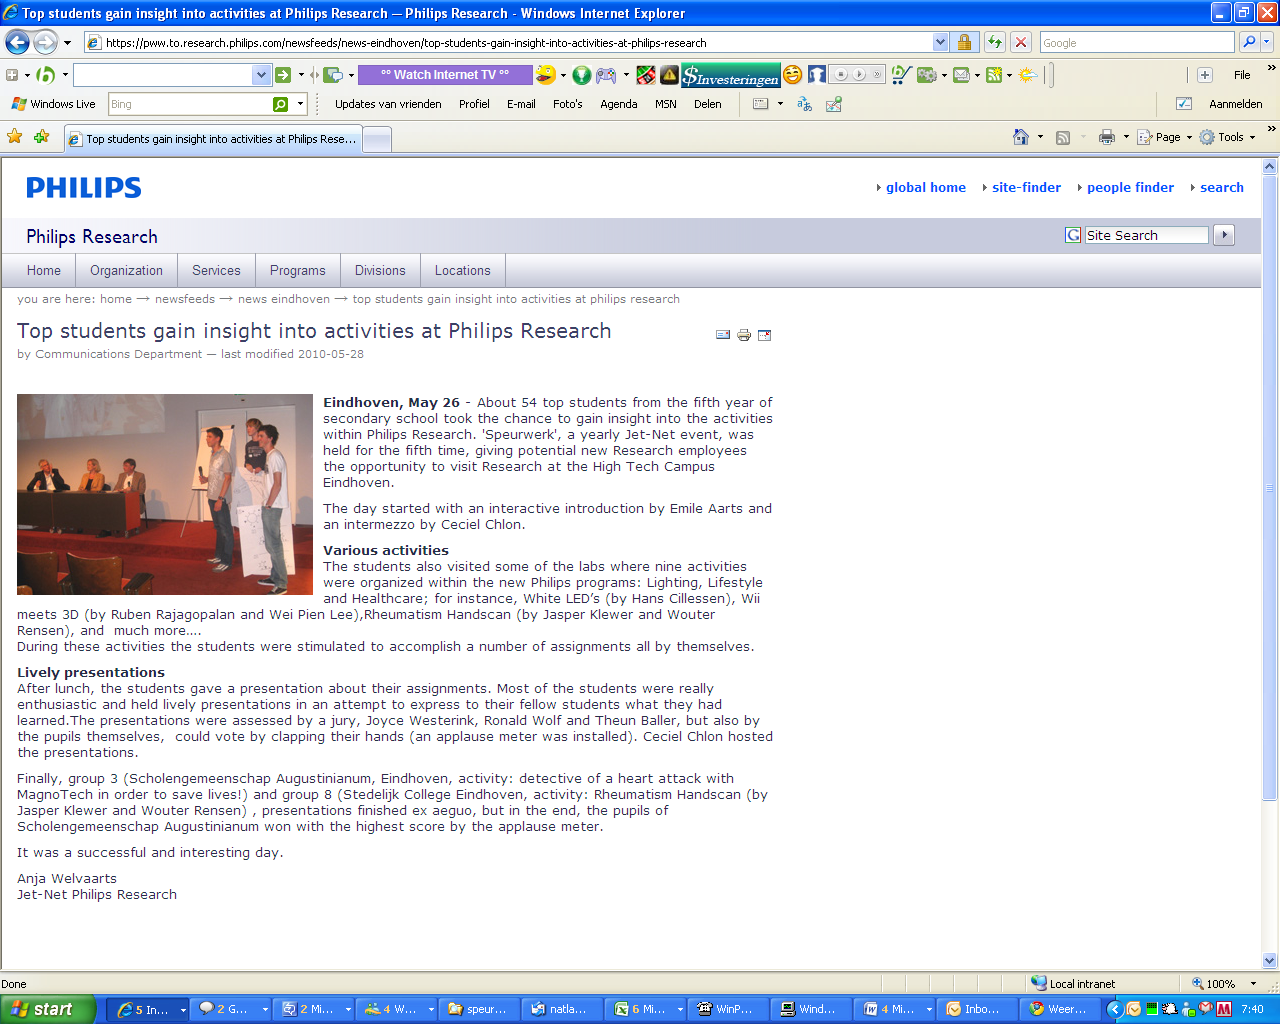Click the Site Search go arrow button

[1223, 235]
